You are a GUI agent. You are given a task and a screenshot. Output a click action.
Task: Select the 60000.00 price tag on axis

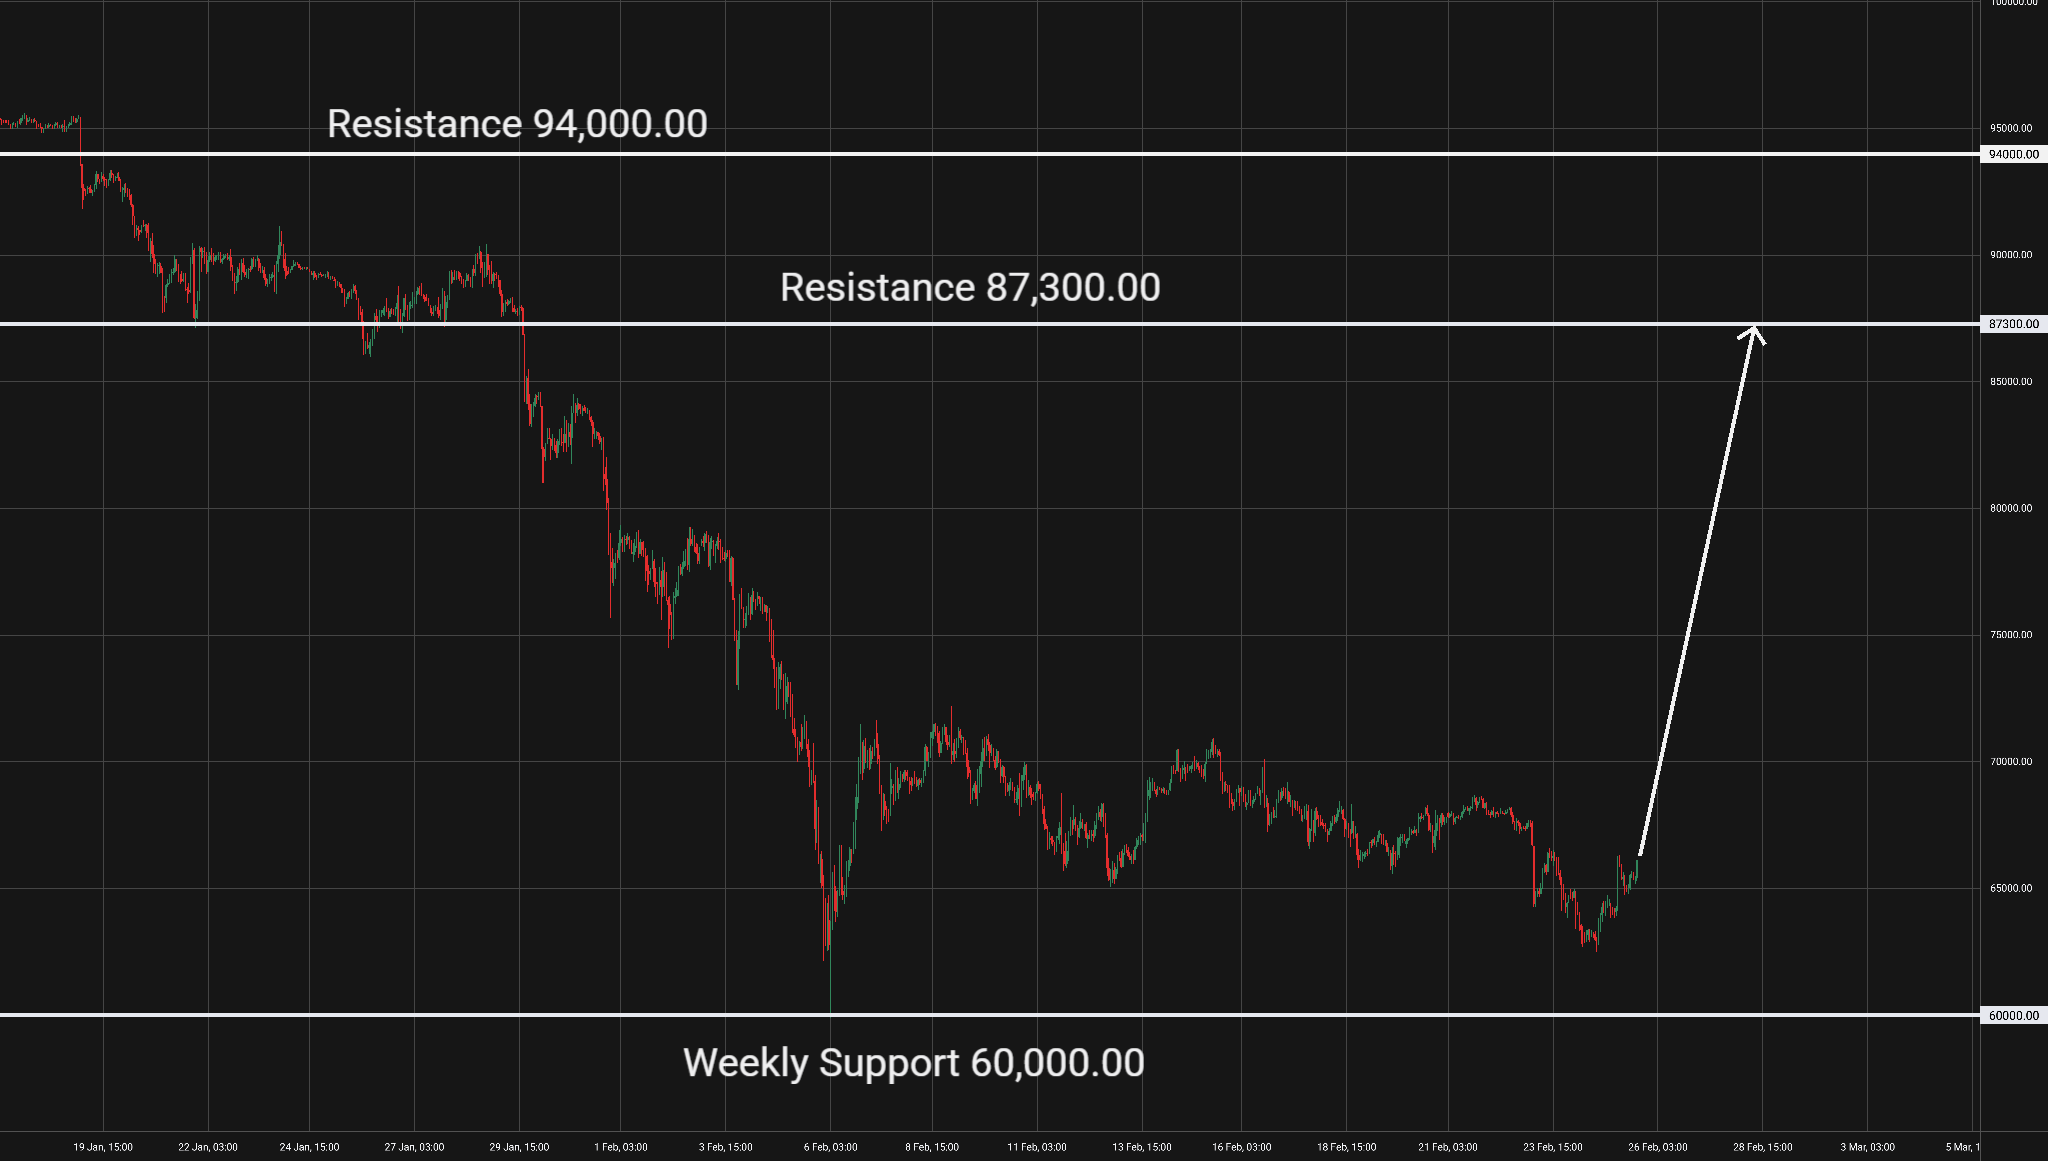coord(2013,1016)
